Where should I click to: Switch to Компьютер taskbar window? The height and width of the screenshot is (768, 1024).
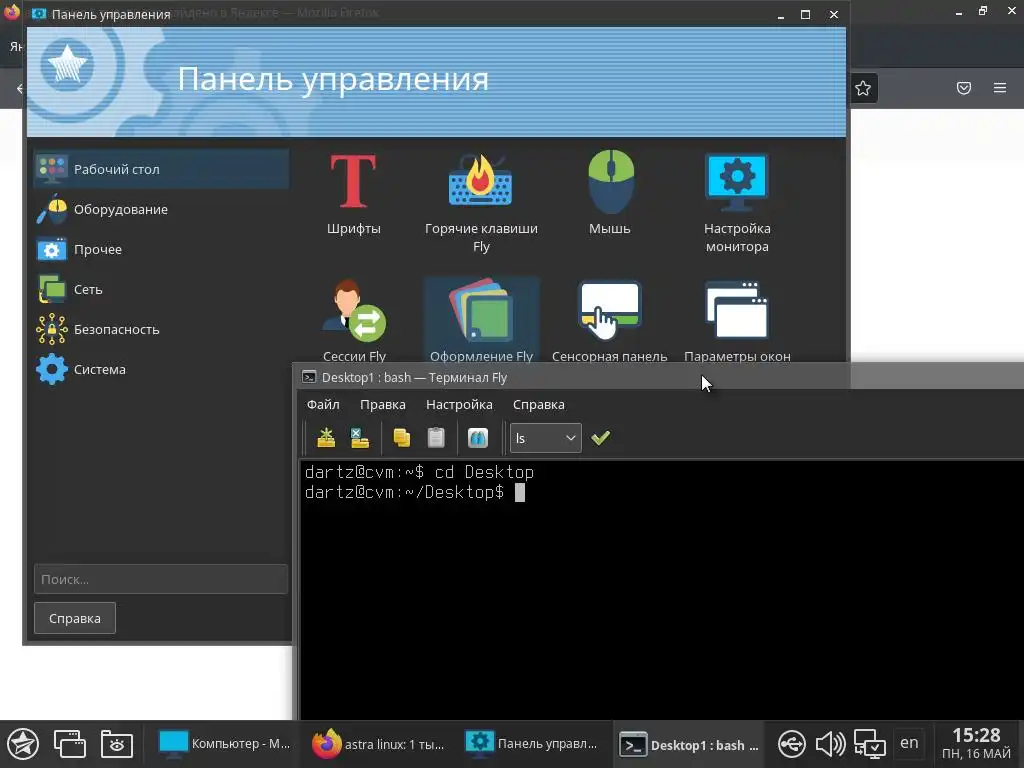click(225, 744)
